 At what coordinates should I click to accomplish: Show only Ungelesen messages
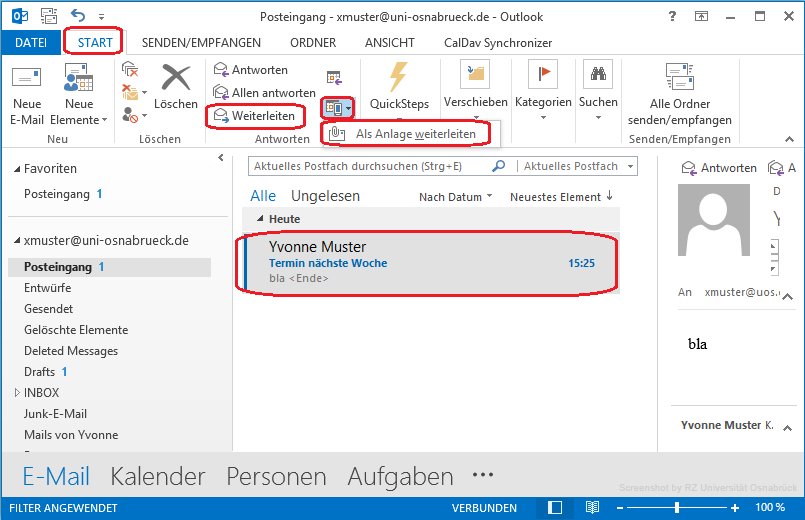pyautogui.click(x=325, y=196)
